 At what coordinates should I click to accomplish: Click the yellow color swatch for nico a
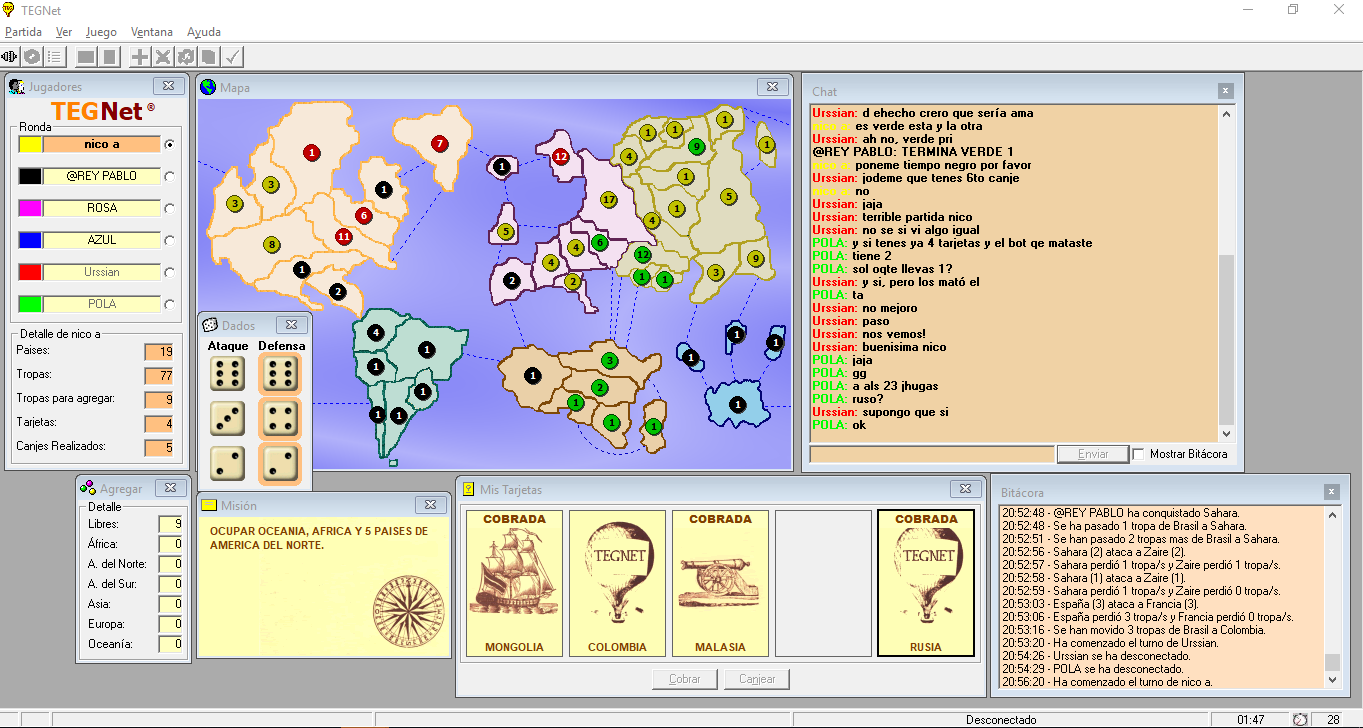30,144
